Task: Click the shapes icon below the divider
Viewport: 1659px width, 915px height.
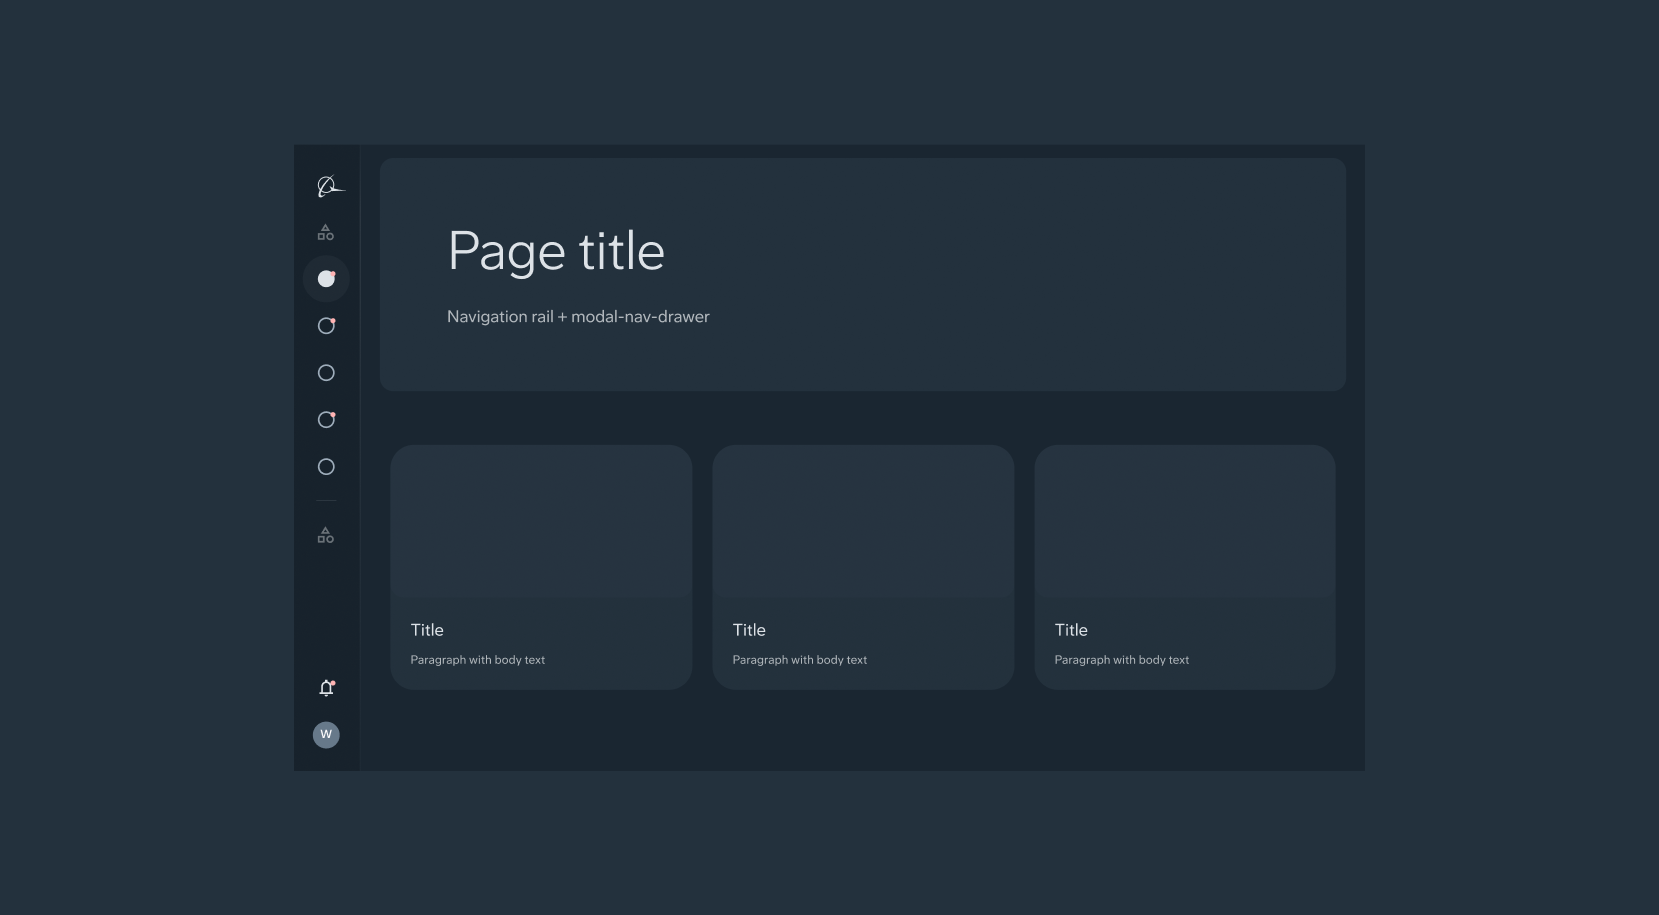Action: tap(326, 536)
